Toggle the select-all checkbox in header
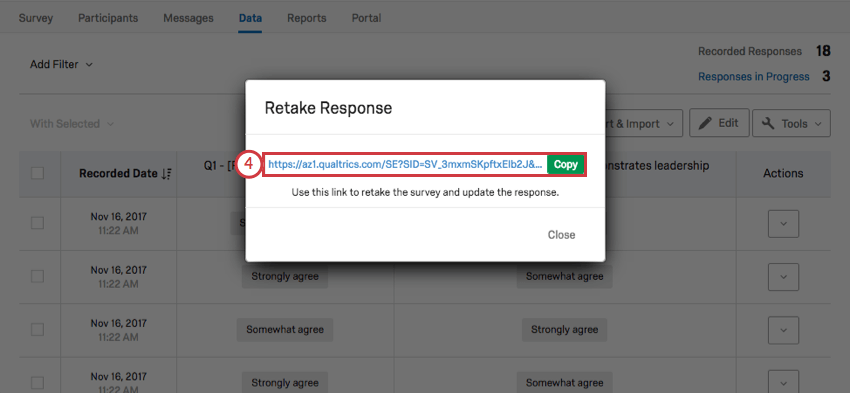Viewport: 850px width, 393px height. coord(37,173)
